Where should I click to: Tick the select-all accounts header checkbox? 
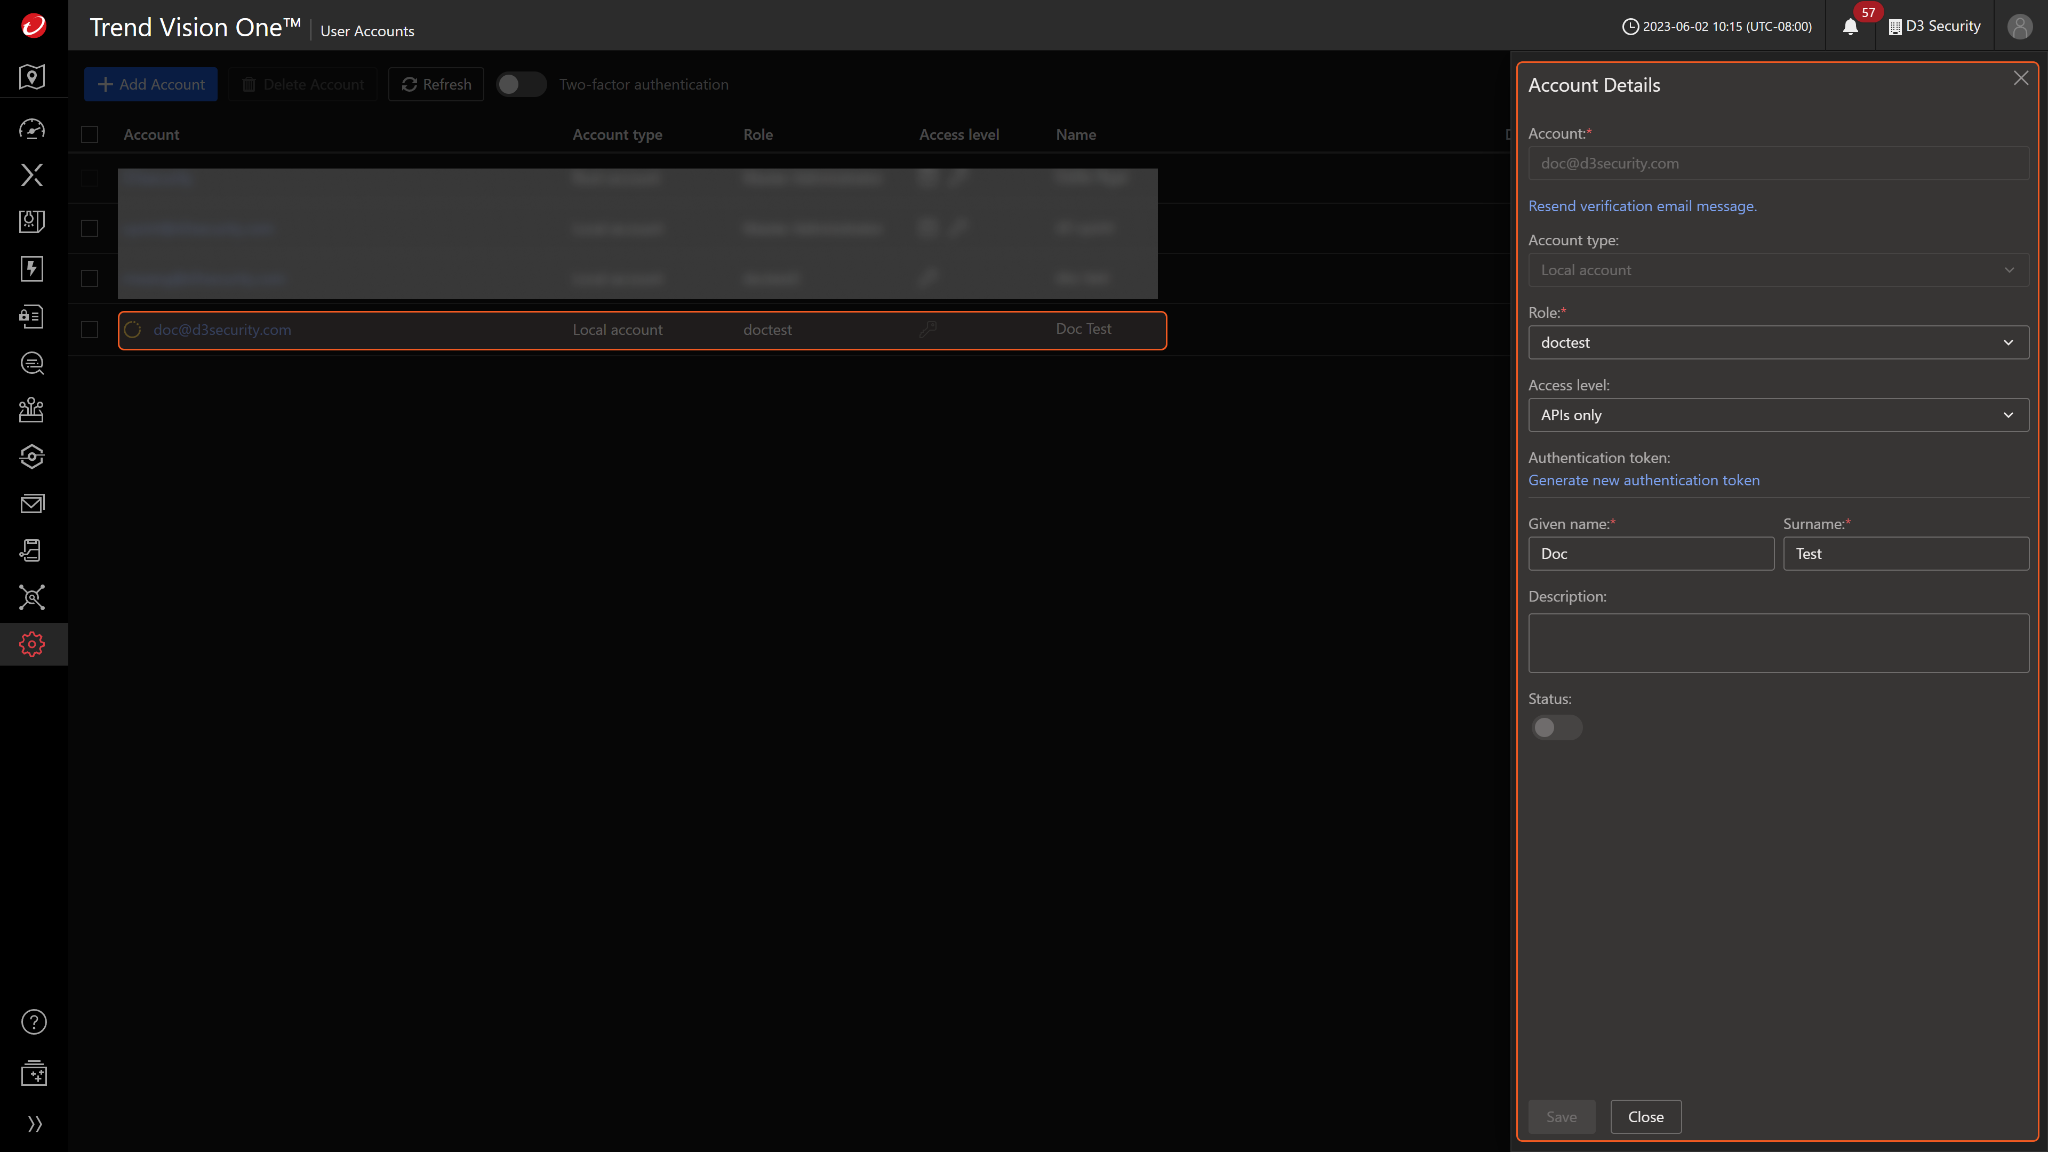click(90, 135)
